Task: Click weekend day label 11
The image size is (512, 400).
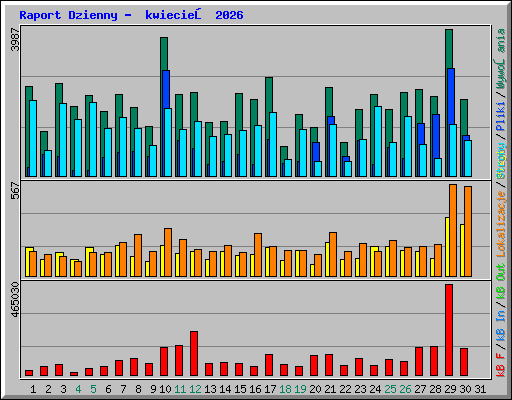Action: click(x=180, y=389)
